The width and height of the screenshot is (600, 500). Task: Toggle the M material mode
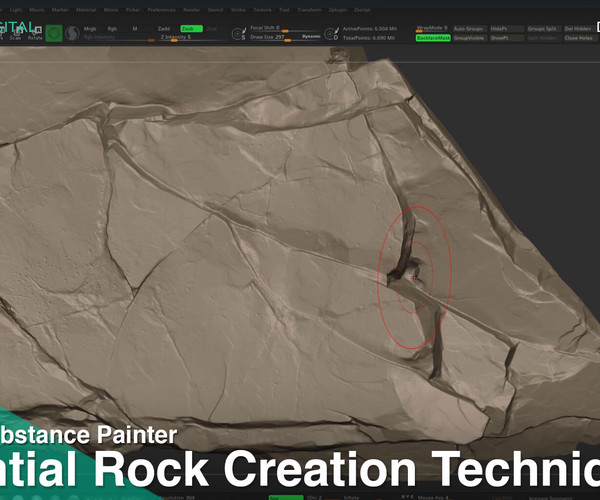tap(135, 29)
